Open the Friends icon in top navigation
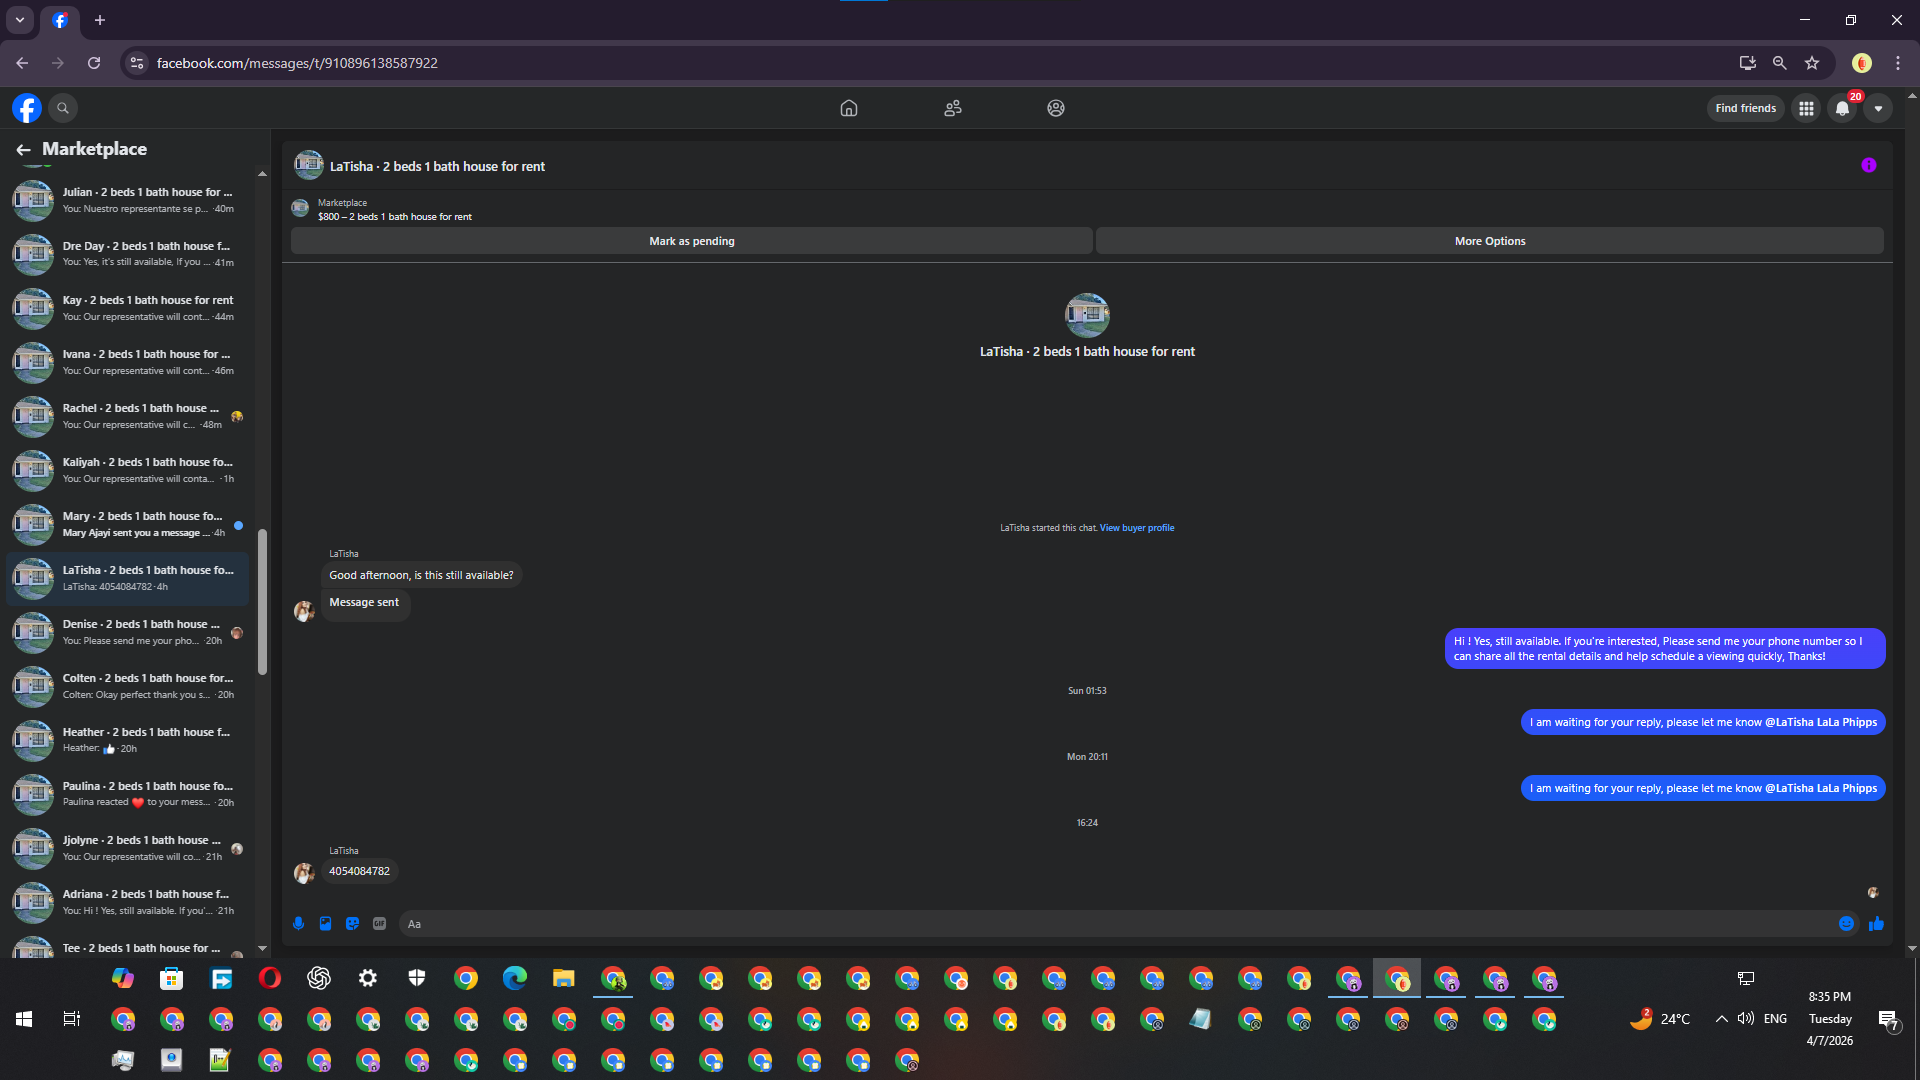The image size is (1920, 1080). [x=952, y=108]
